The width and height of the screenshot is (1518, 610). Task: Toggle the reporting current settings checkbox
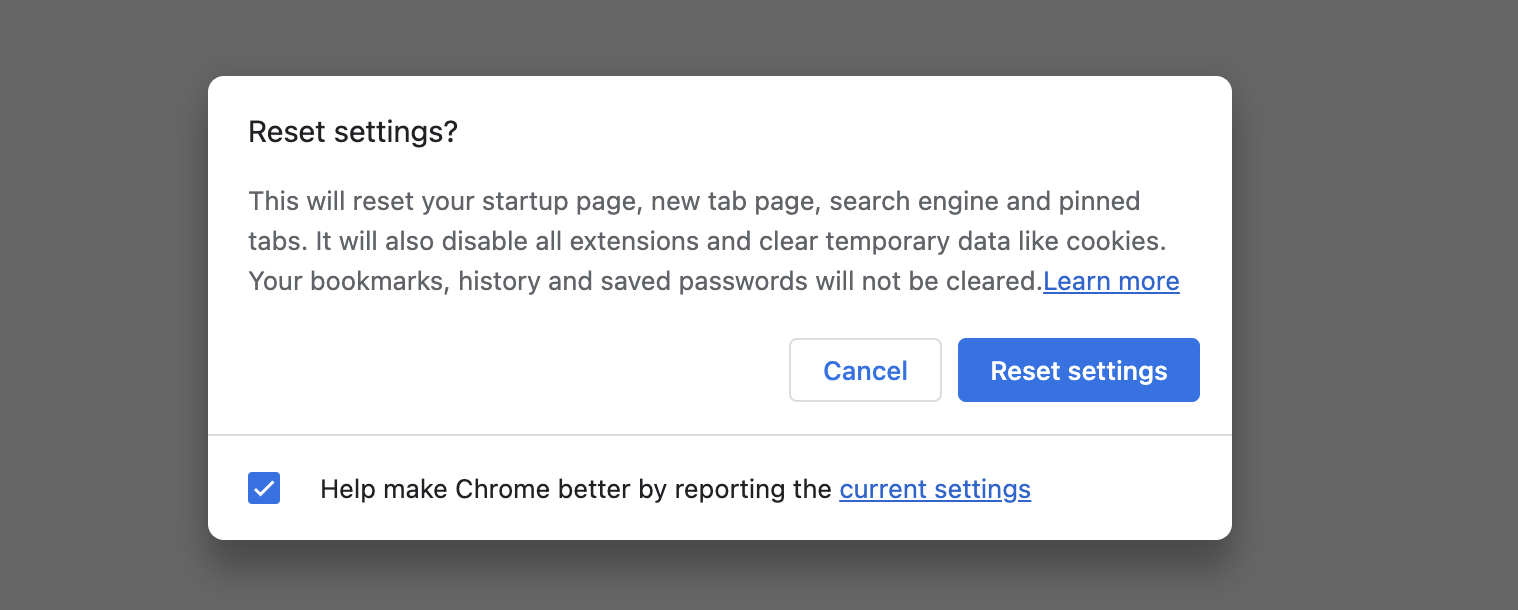click(x=264, y=489)
